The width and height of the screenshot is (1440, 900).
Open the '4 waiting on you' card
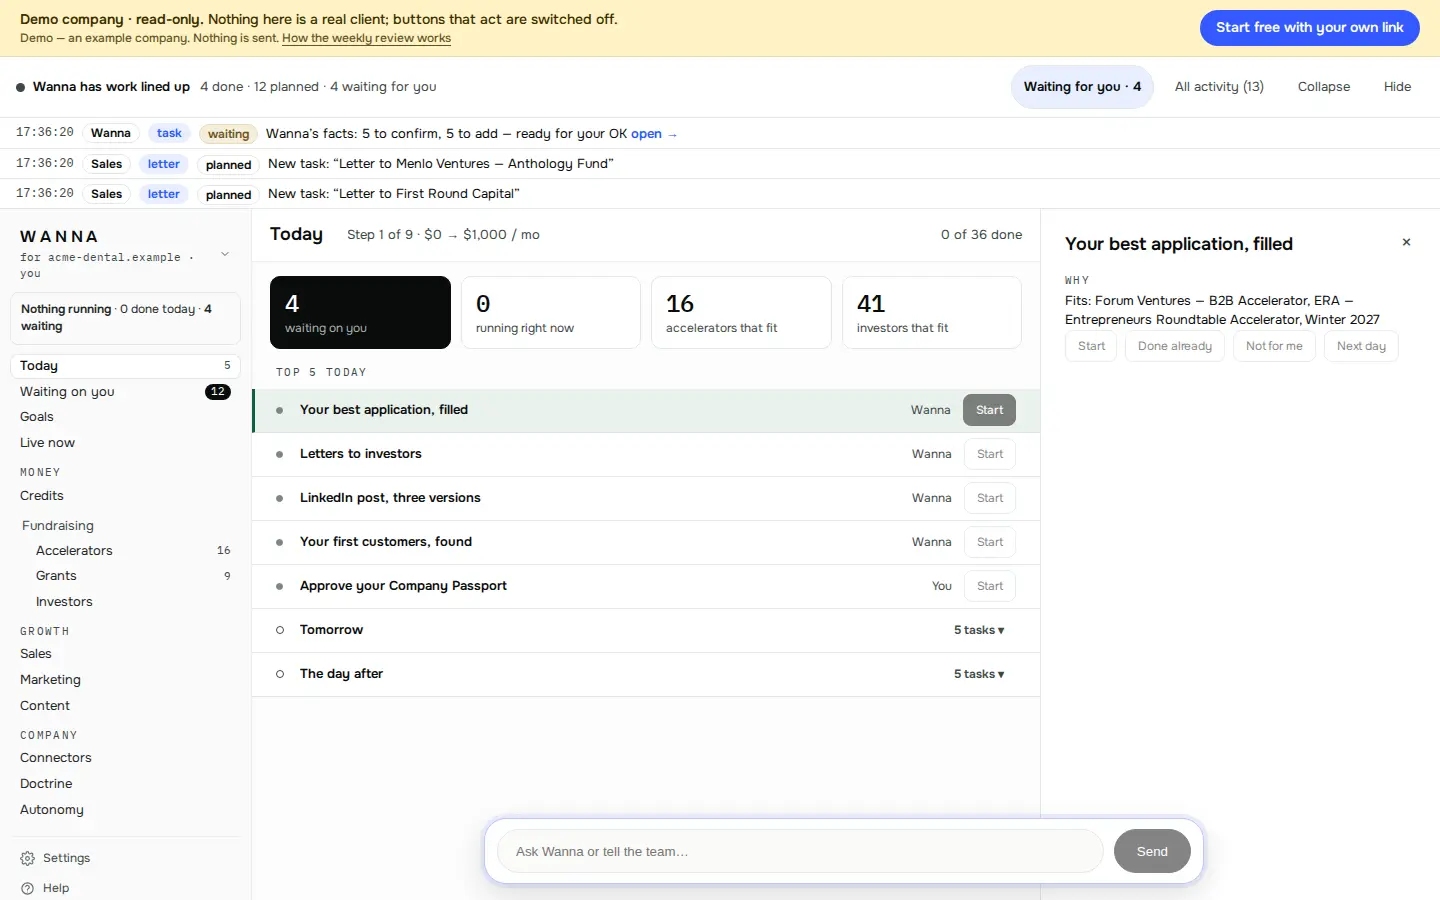[x=360, y=313]
